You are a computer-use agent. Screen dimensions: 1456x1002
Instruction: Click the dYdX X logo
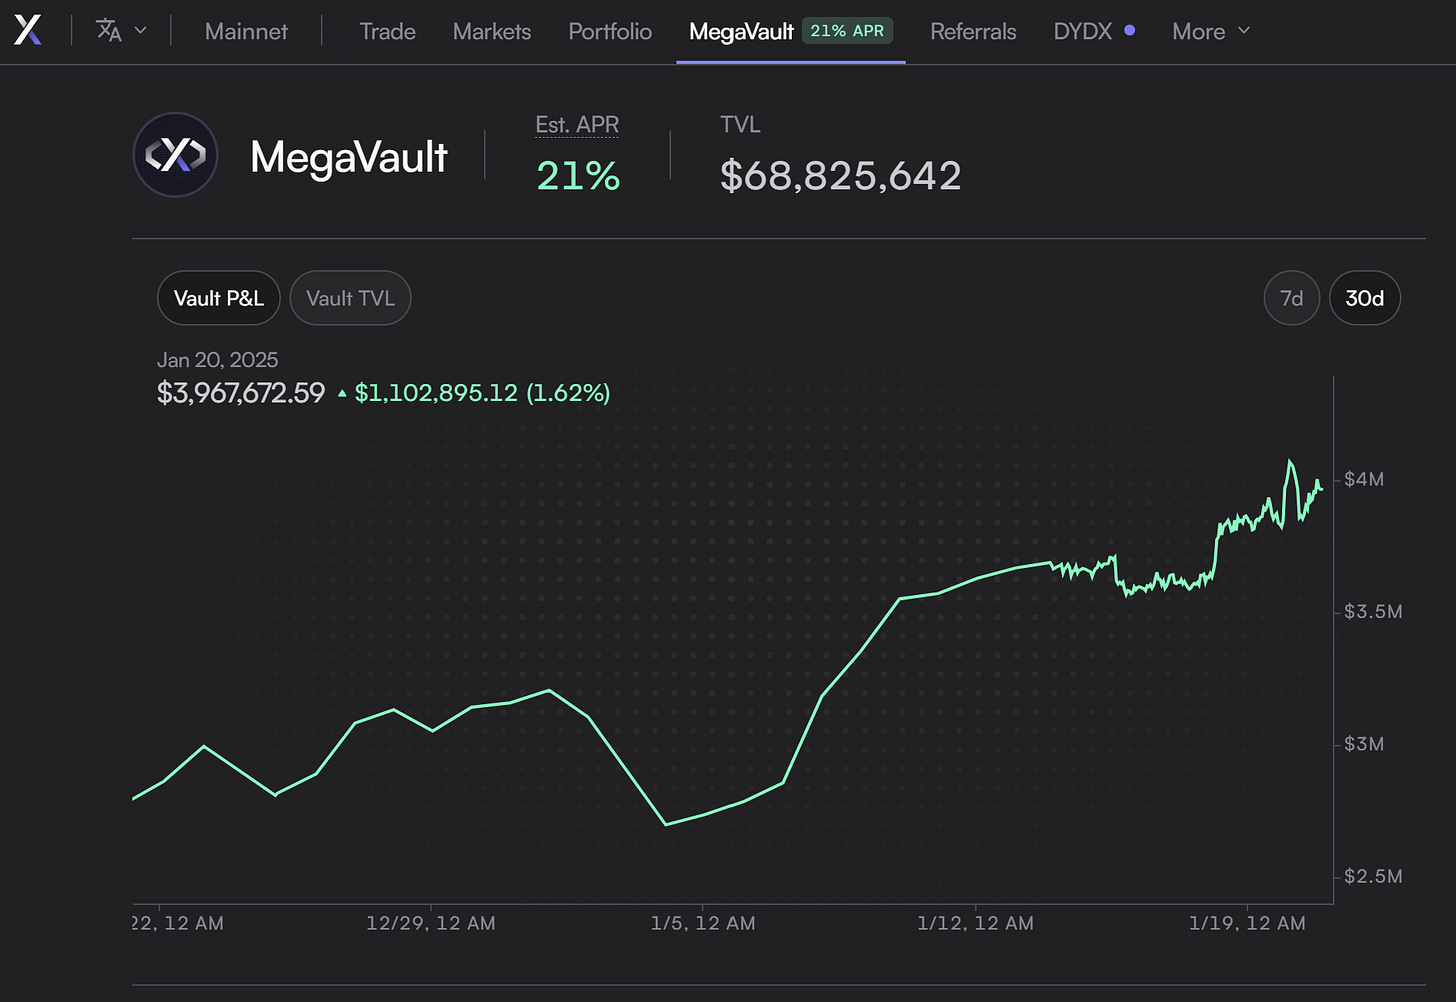click(28, 30)
